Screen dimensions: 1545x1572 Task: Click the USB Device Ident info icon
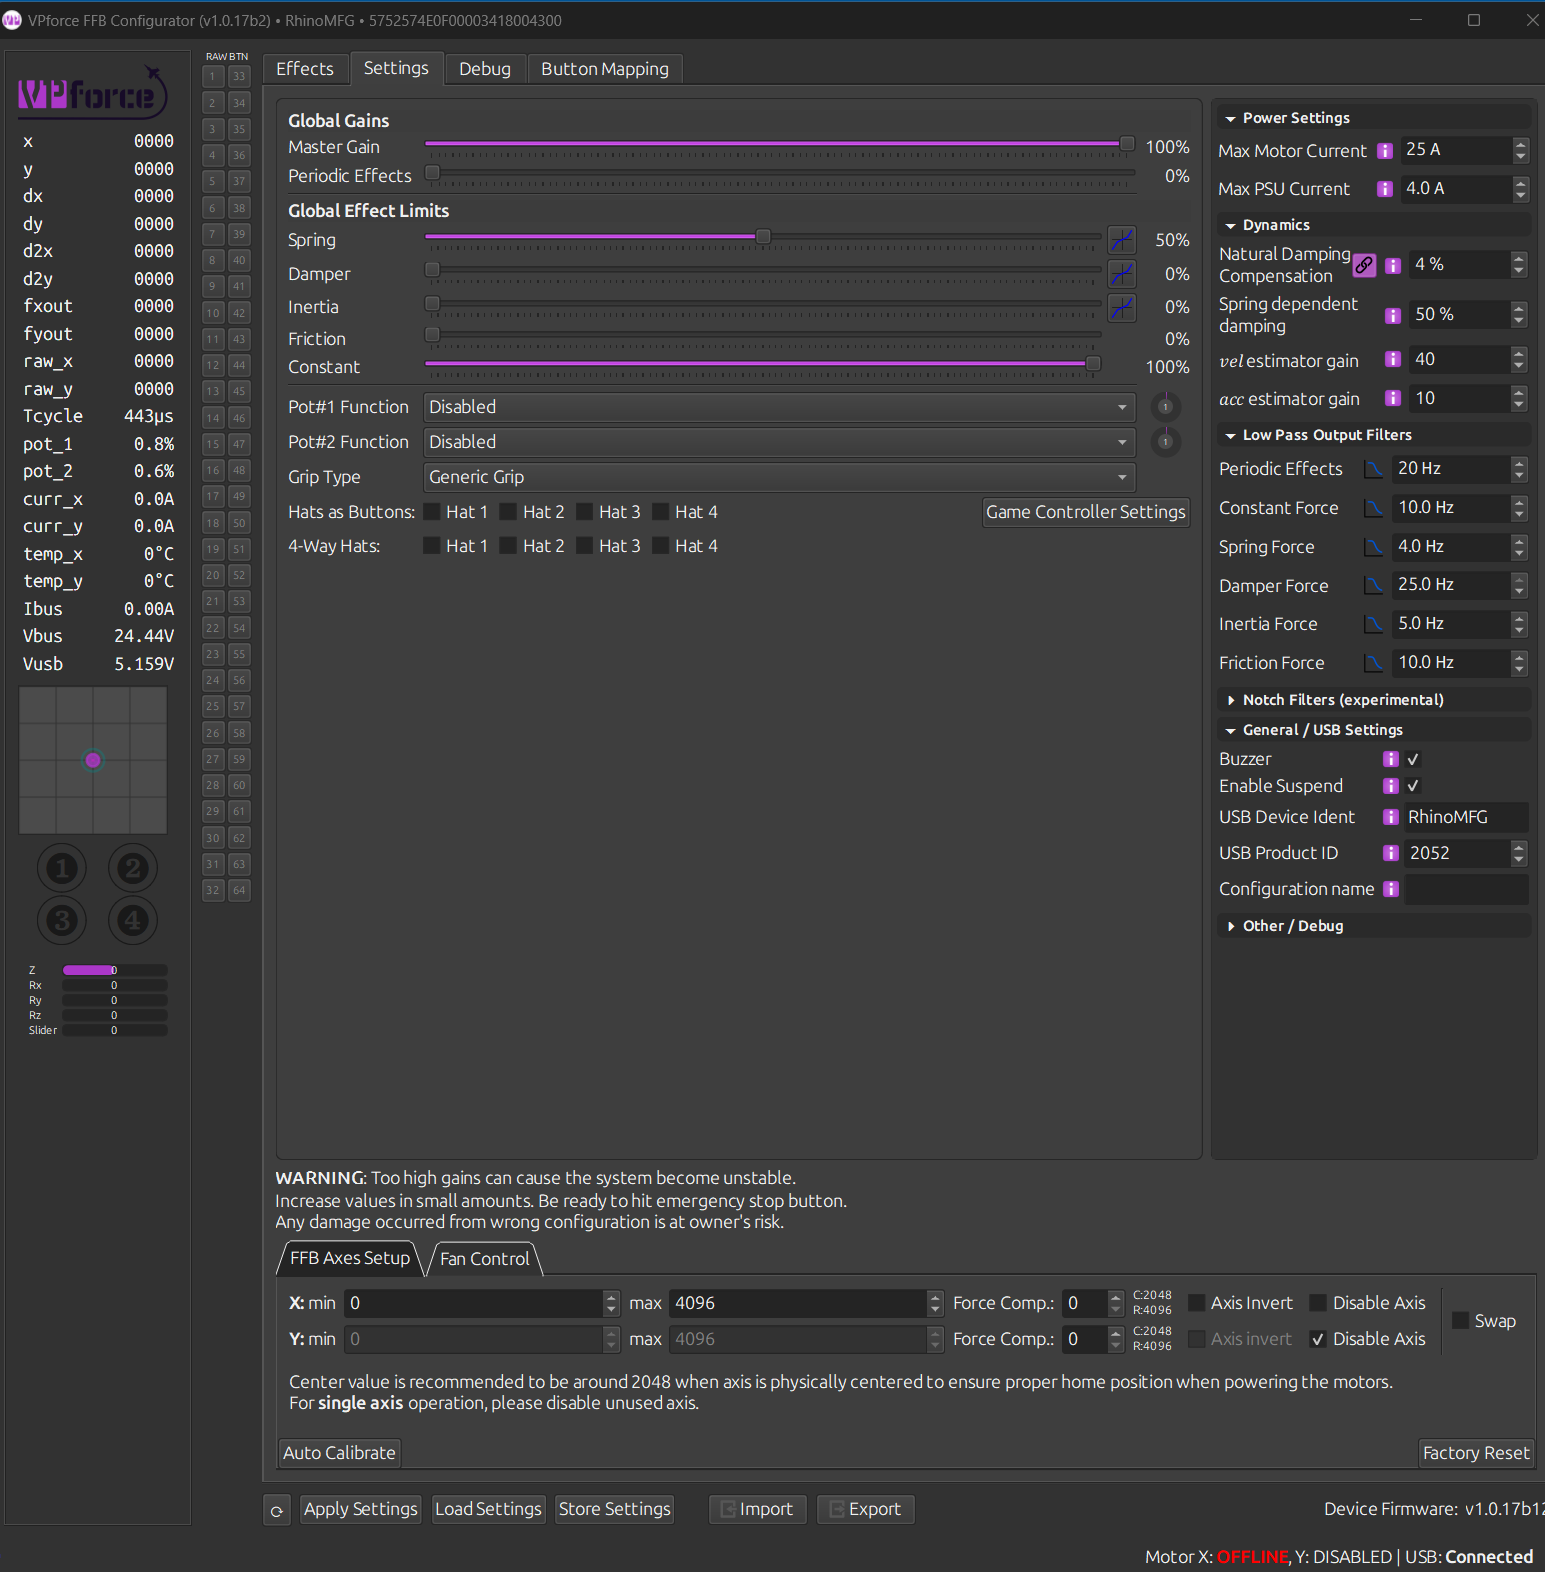point(1391,817)
